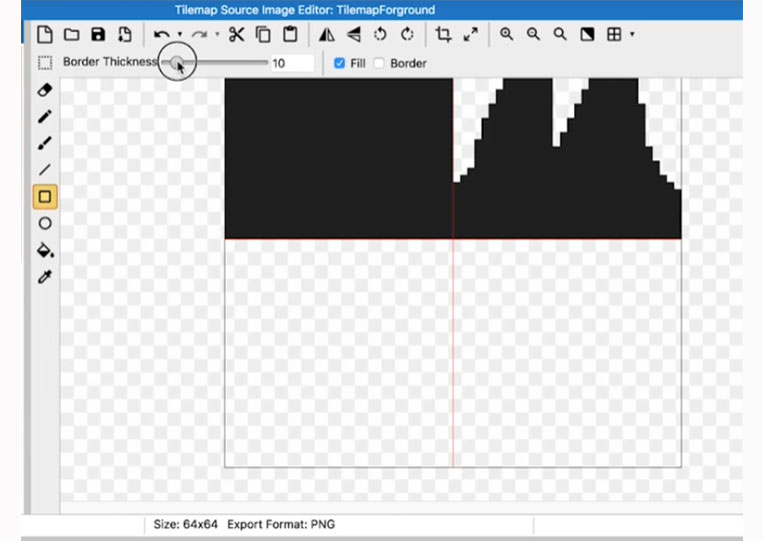This screenshot has height=541, width=763.
Task: Click the grid display icon
Action: tap(614, 35)
